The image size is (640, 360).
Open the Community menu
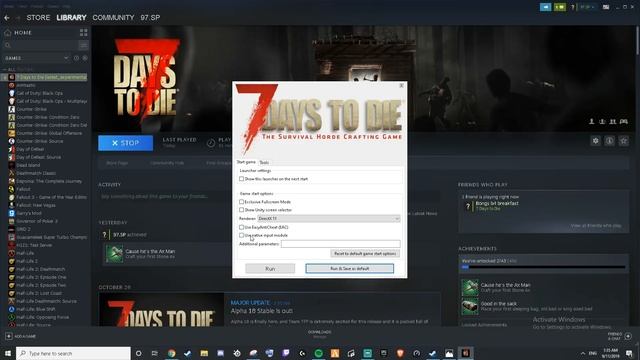[x=113, y=18]
